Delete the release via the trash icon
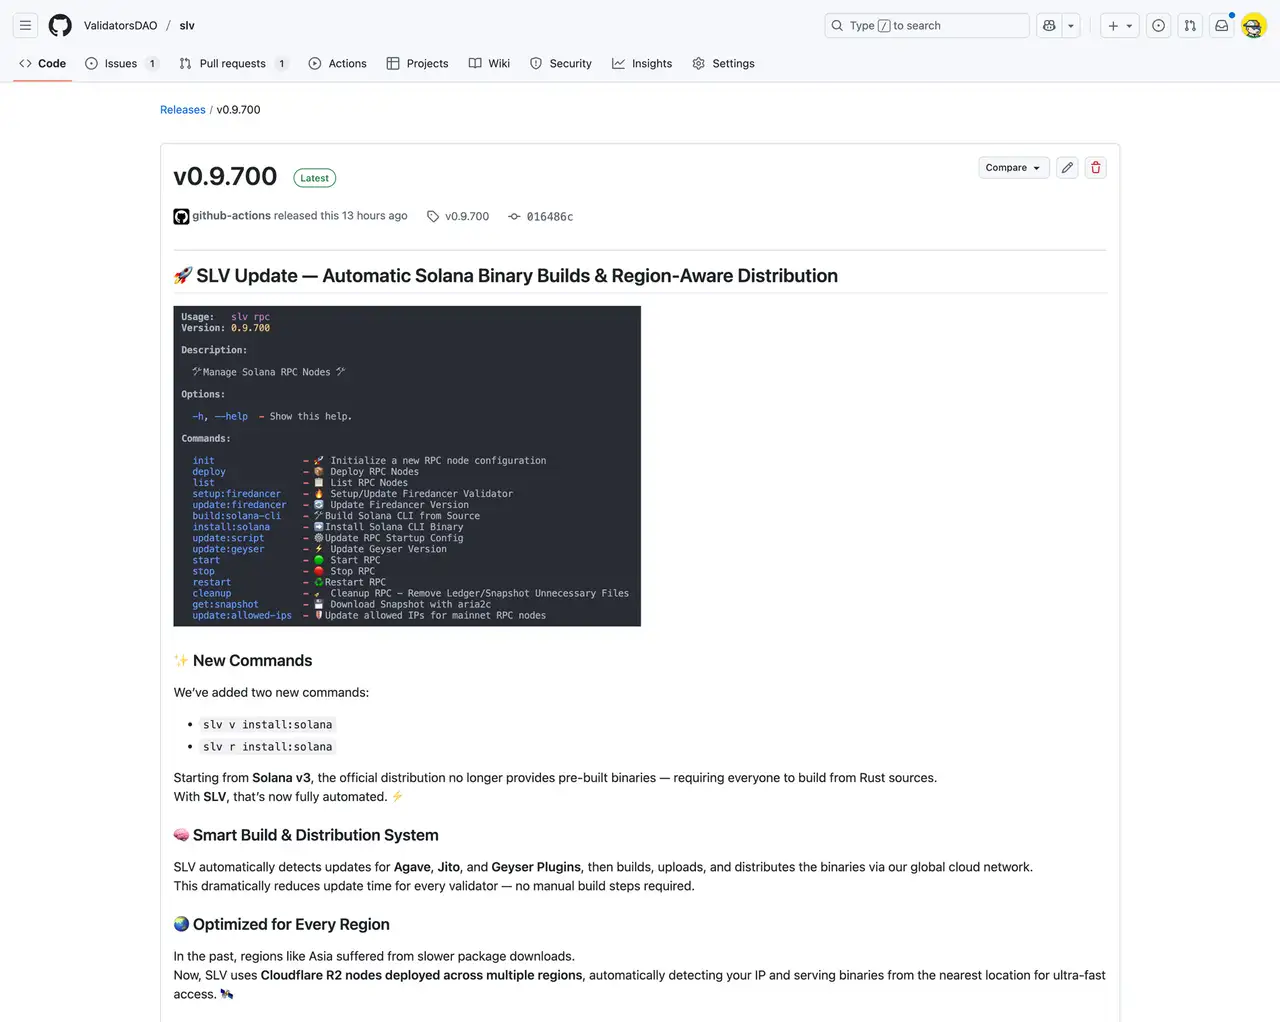This screenshot has height=1022, width=1280. 1095,167
